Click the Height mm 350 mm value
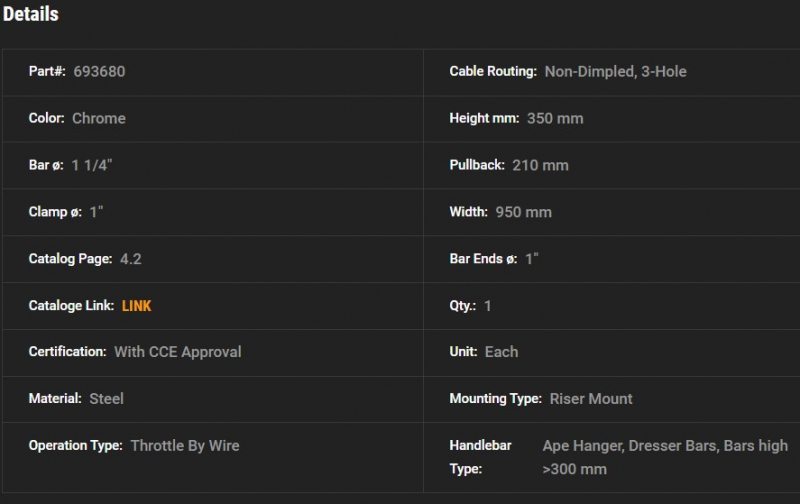Viewport: 800px width, 504px height. pyautogui.click(x=555, y=118)
